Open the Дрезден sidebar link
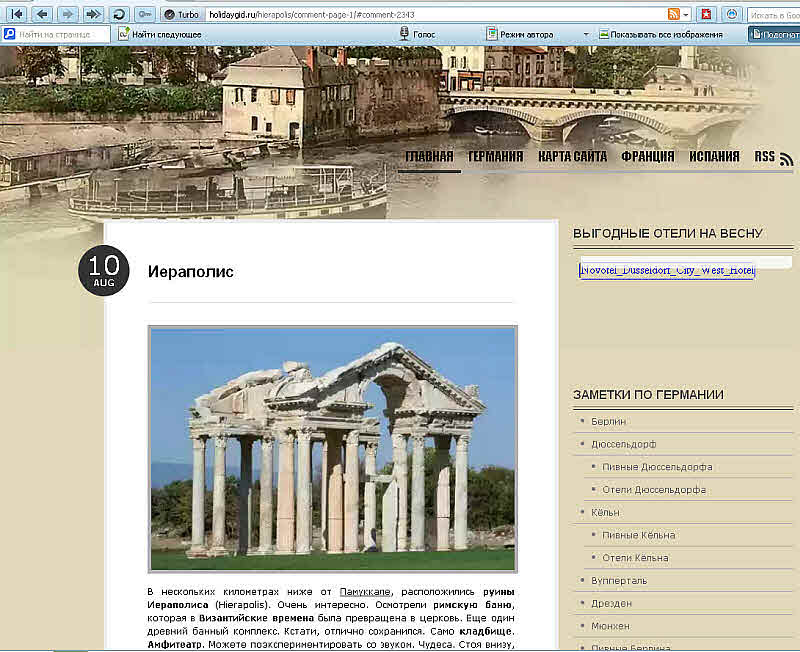The image size is (800, 652). click(611, 603)
